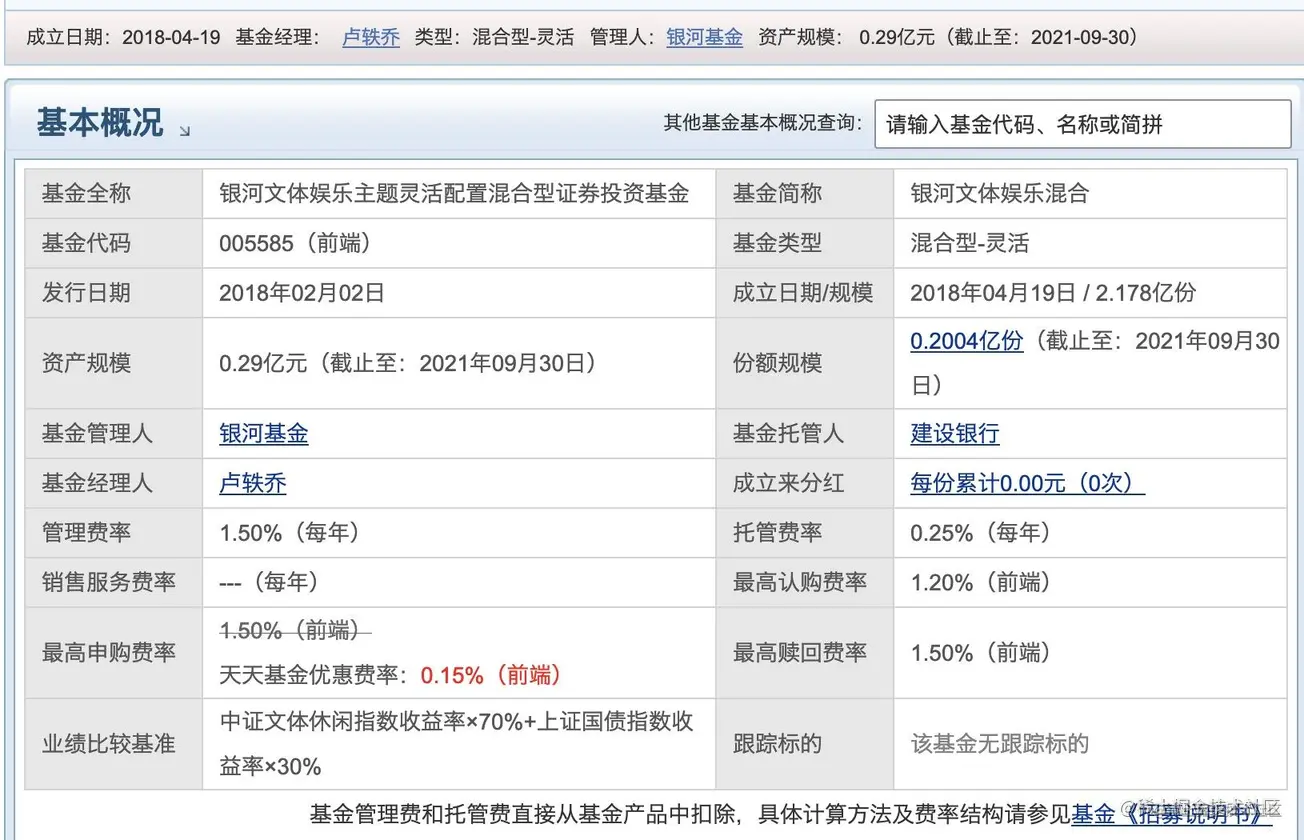Open 卢轶乔 link in 基金经理人 row

(x=253, y=483)
